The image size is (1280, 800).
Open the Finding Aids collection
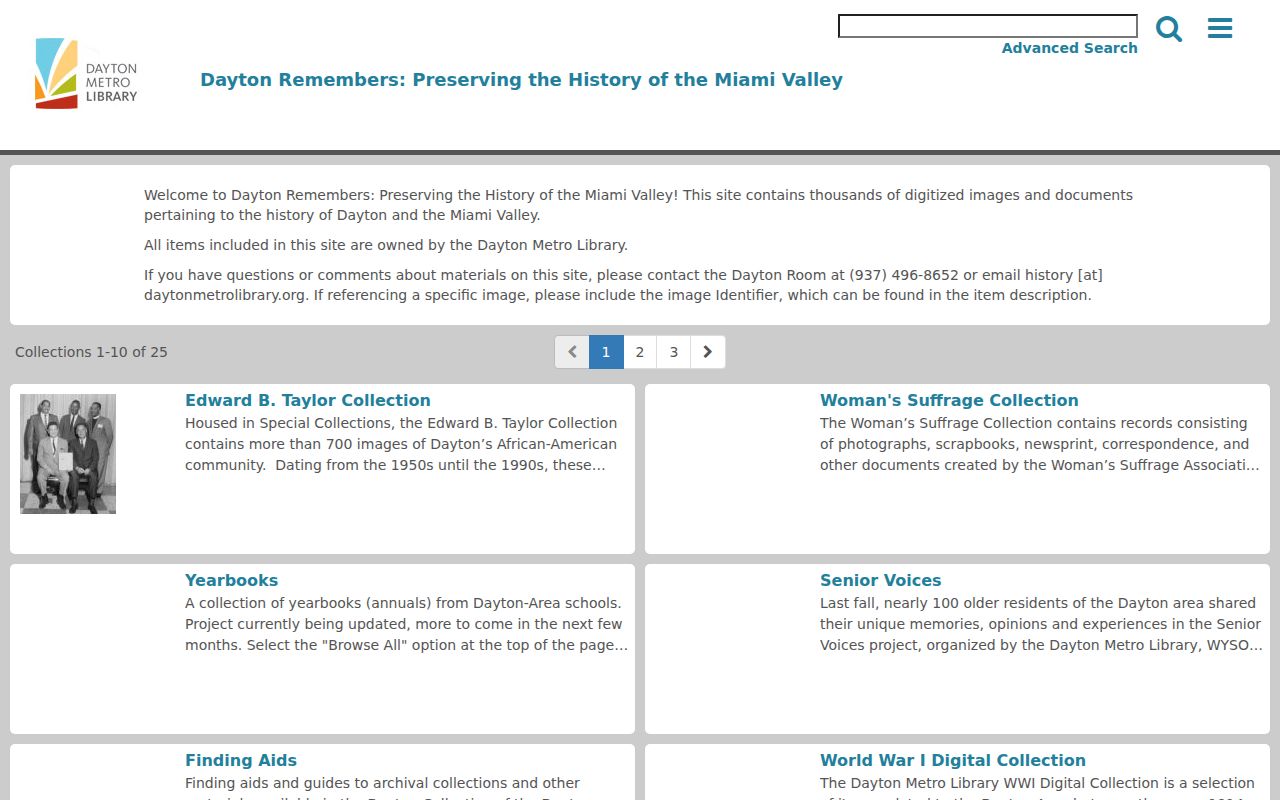coord(241,760)
